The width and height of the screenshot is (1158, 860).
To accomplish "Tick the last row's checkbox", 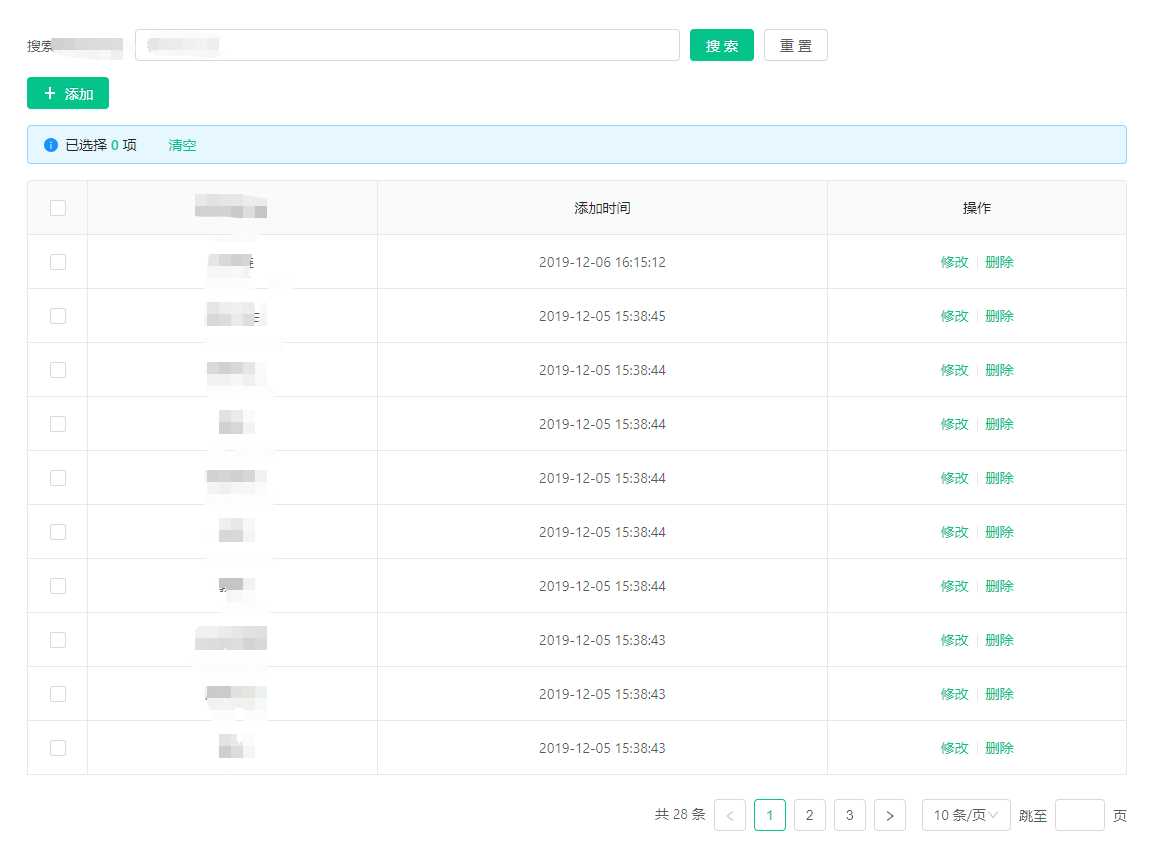I will click(58, 748).
